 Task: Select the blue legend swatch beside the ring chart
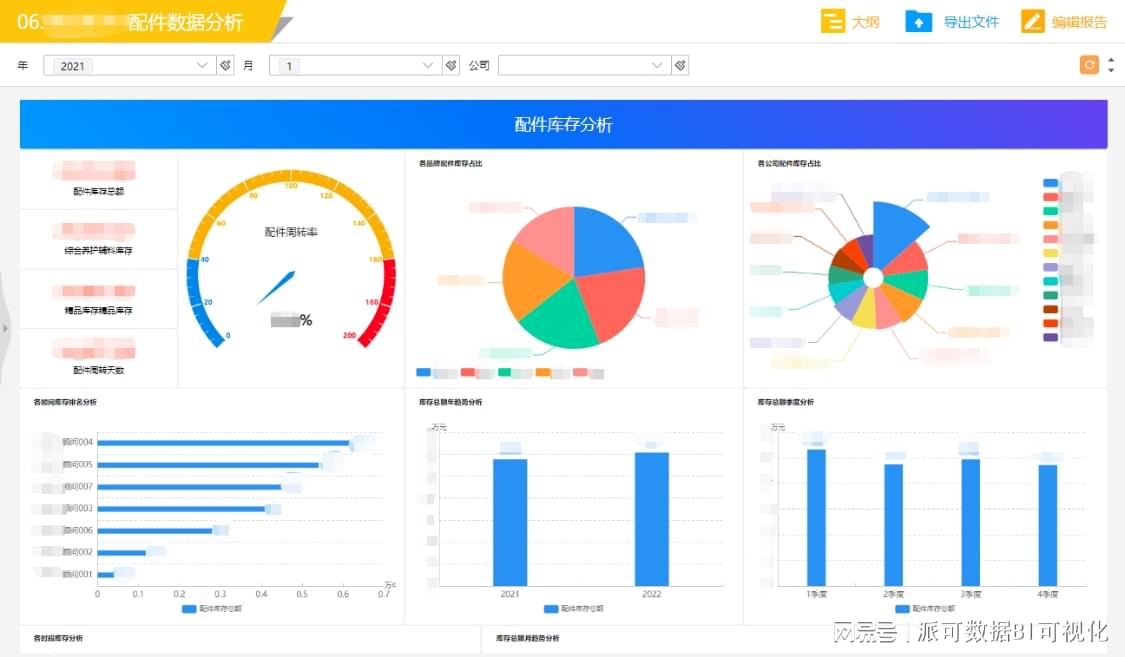[x=1050, y=182]
